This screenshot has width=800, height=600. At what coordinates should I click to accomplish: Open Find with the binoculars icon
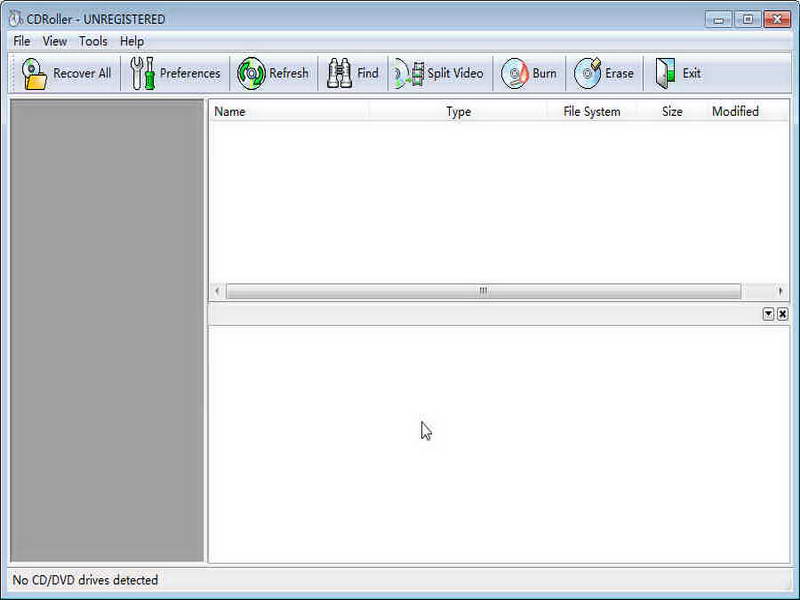(339, 73)
